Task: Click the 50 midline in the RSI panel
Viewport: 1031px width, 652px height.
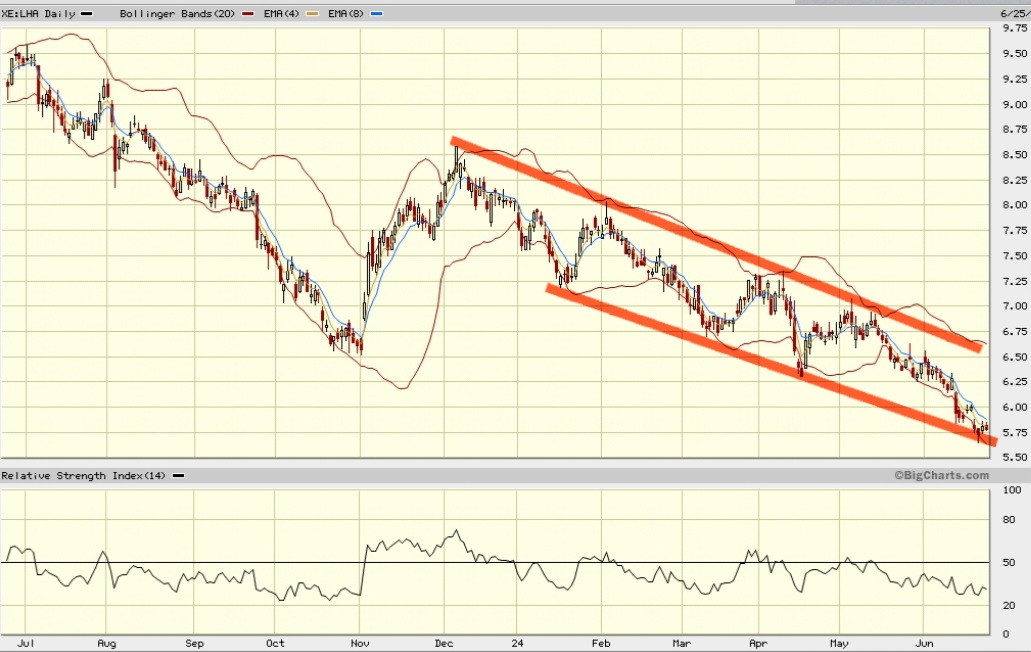Action: pos(500,562)
